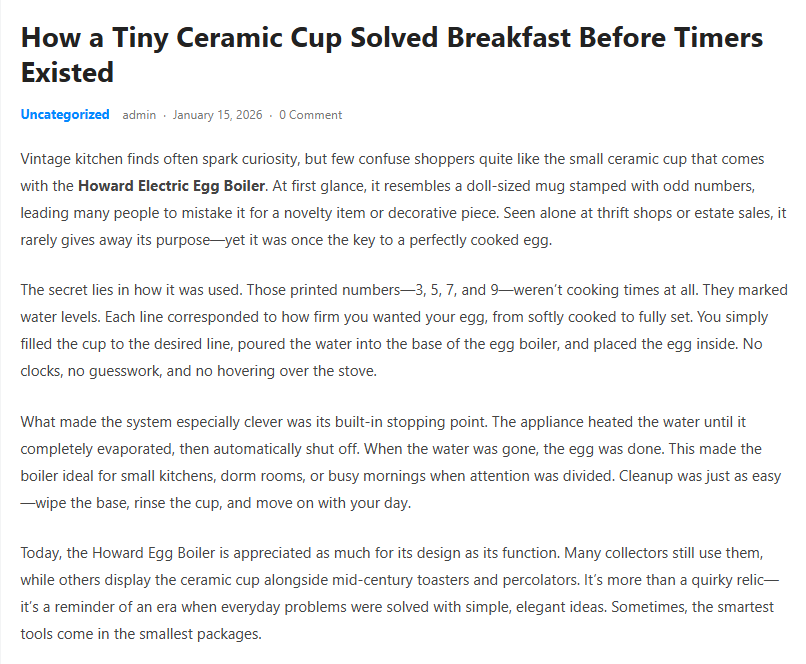The width and height of the screenshot is (806, 664).
Task: Click the word "Existed" in the headline
Action: 67,73
